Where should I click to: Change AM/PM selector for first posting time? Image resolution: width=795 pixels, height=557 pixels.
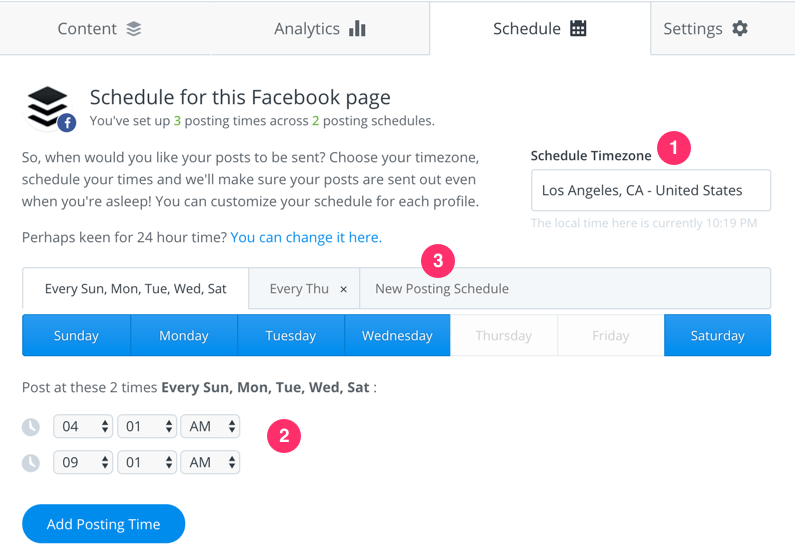pos(210,426)
